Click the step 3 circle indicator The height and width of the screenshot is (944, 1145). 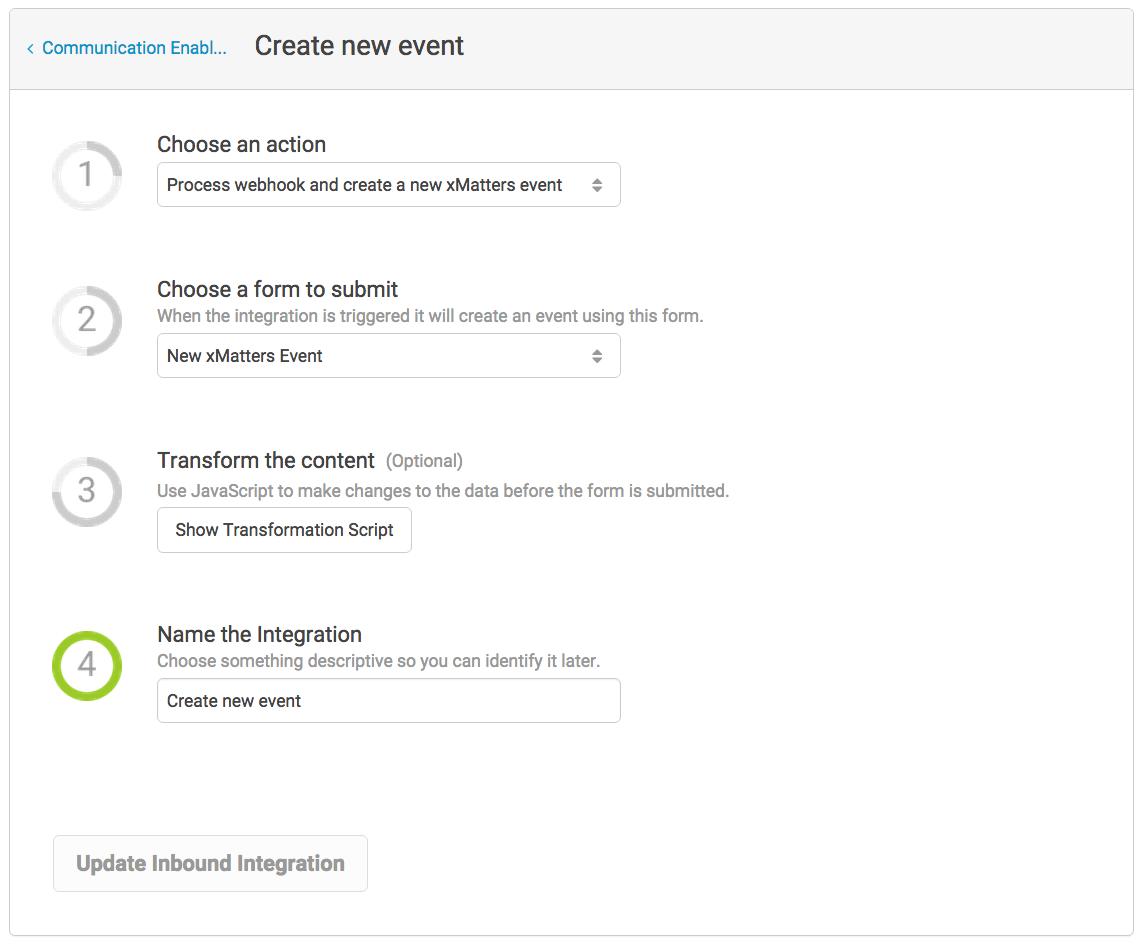pyautogui.click(x=87, y=491)
